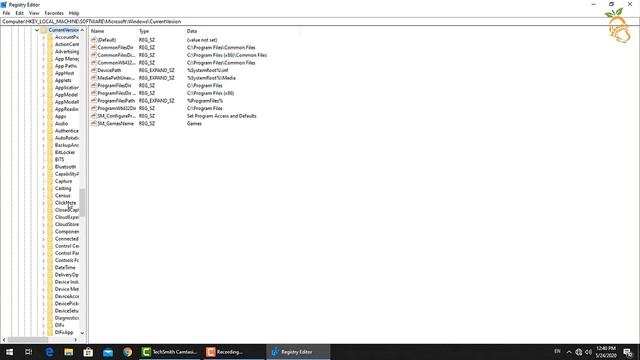640x360 pixels.
Task: Click the volume icon in system tray
Action: coord(589,352)
